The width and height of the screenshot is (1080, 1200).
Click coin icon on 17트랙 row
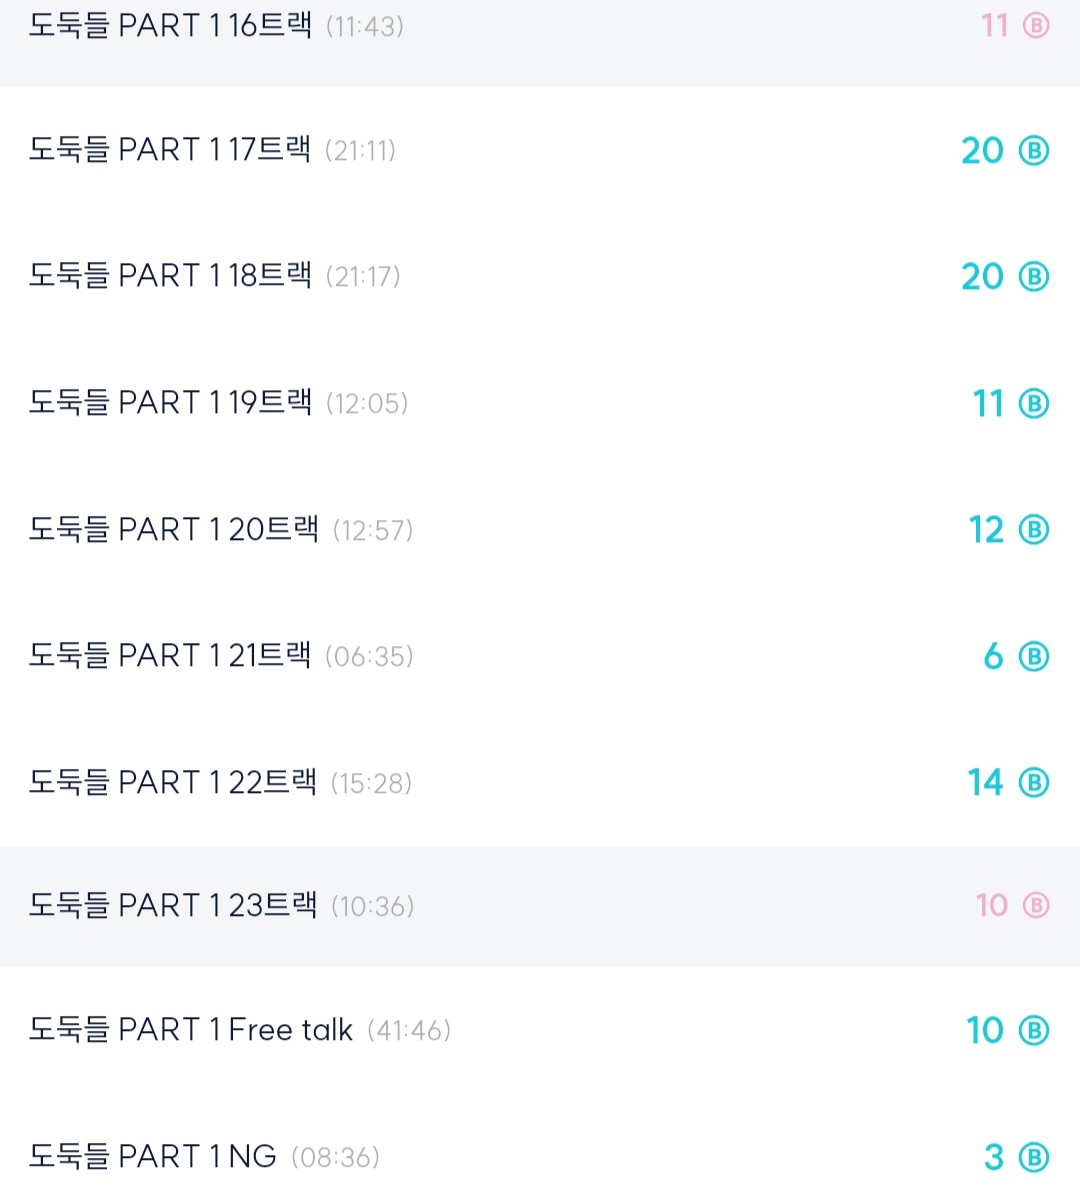click(x=1034, y=151)
